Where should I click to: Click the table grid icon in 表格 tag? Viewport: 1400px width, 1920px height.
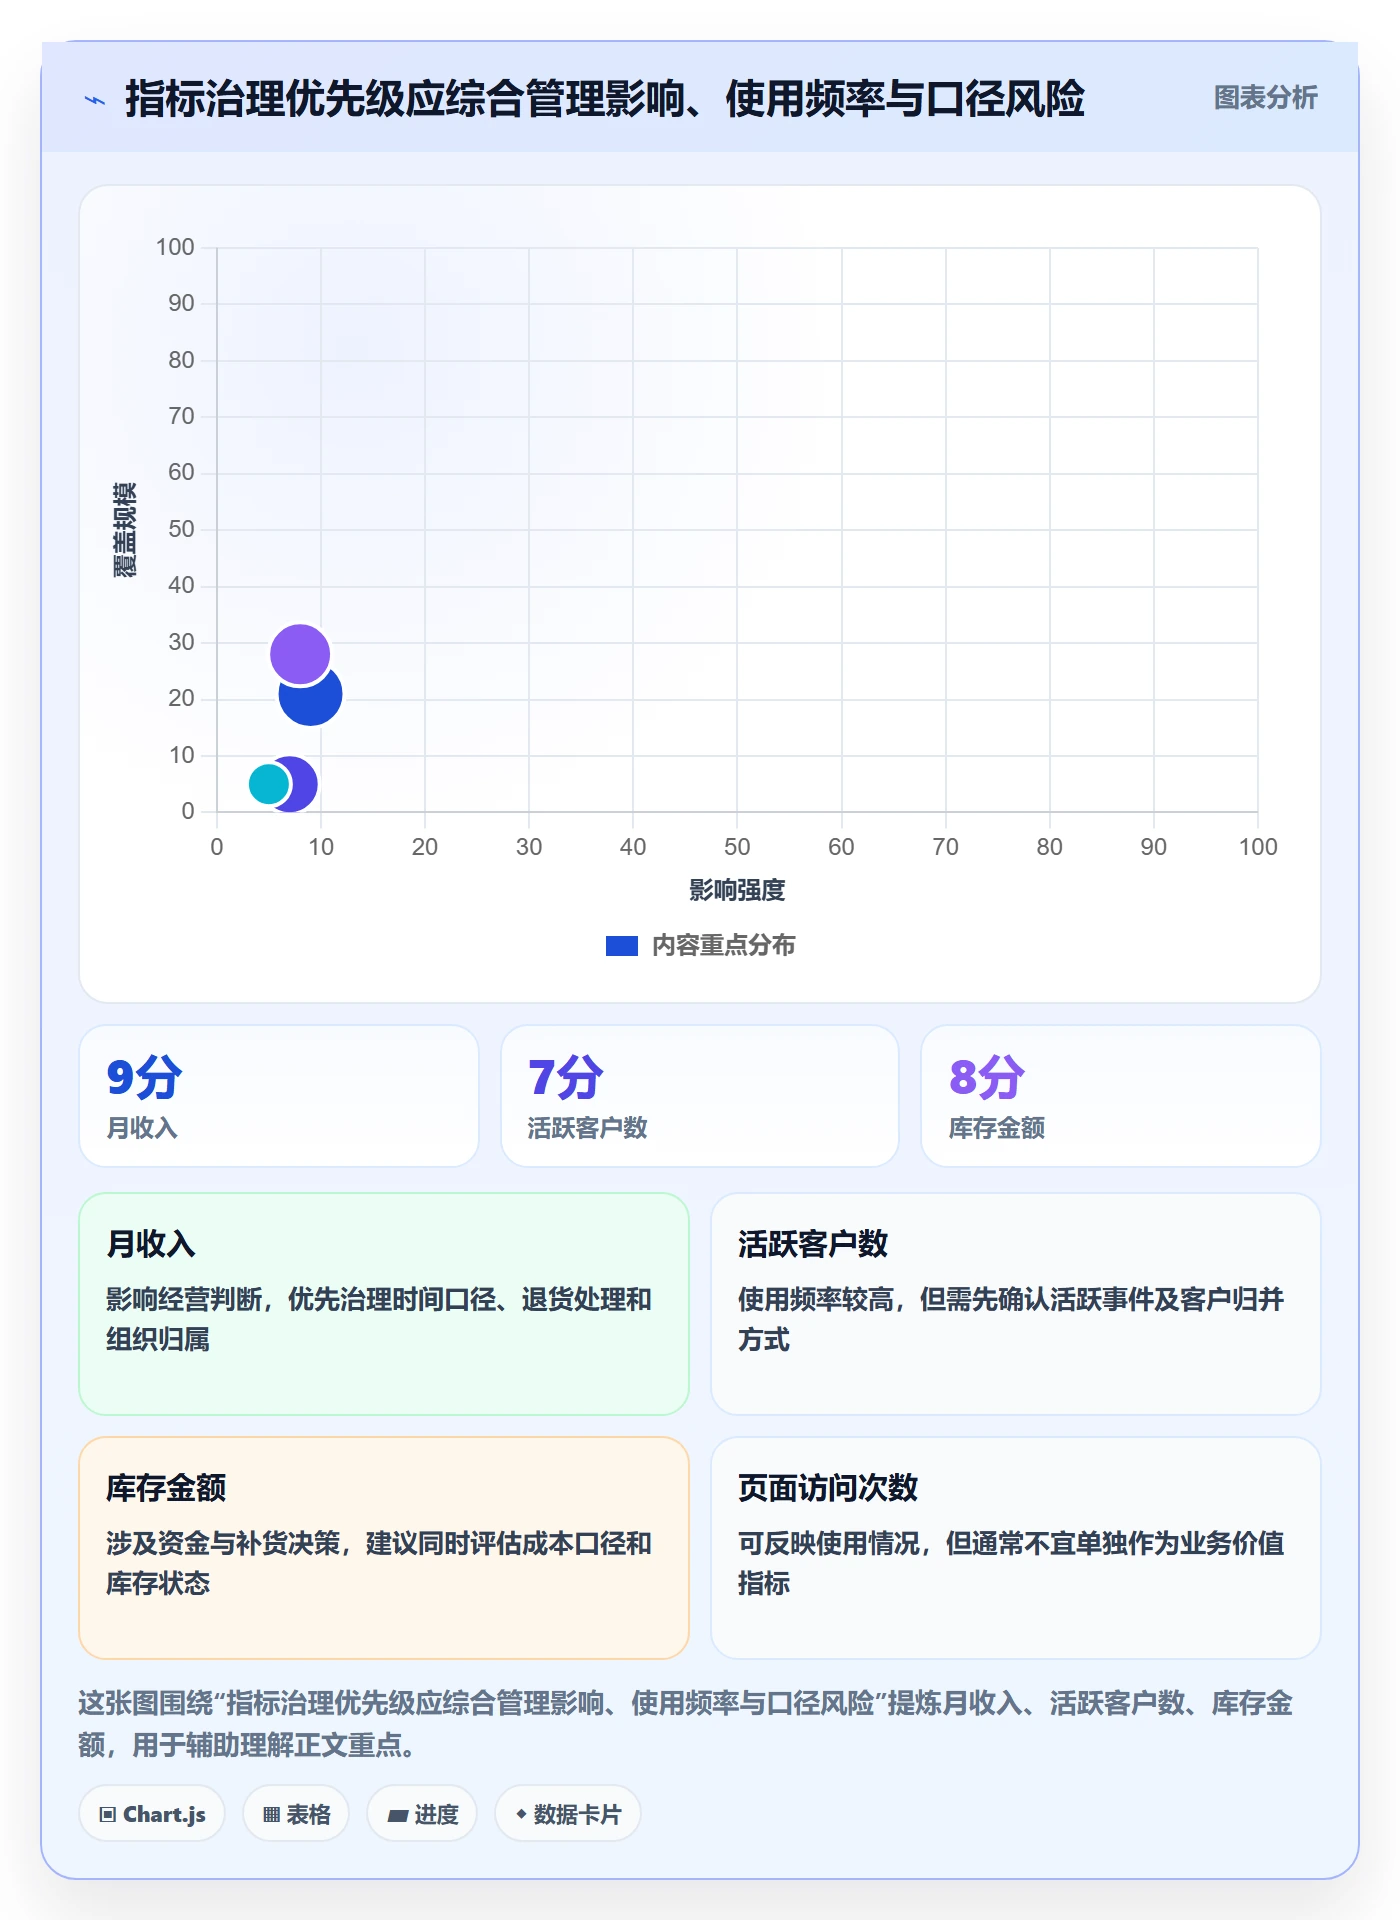(x=271, y=1815)
